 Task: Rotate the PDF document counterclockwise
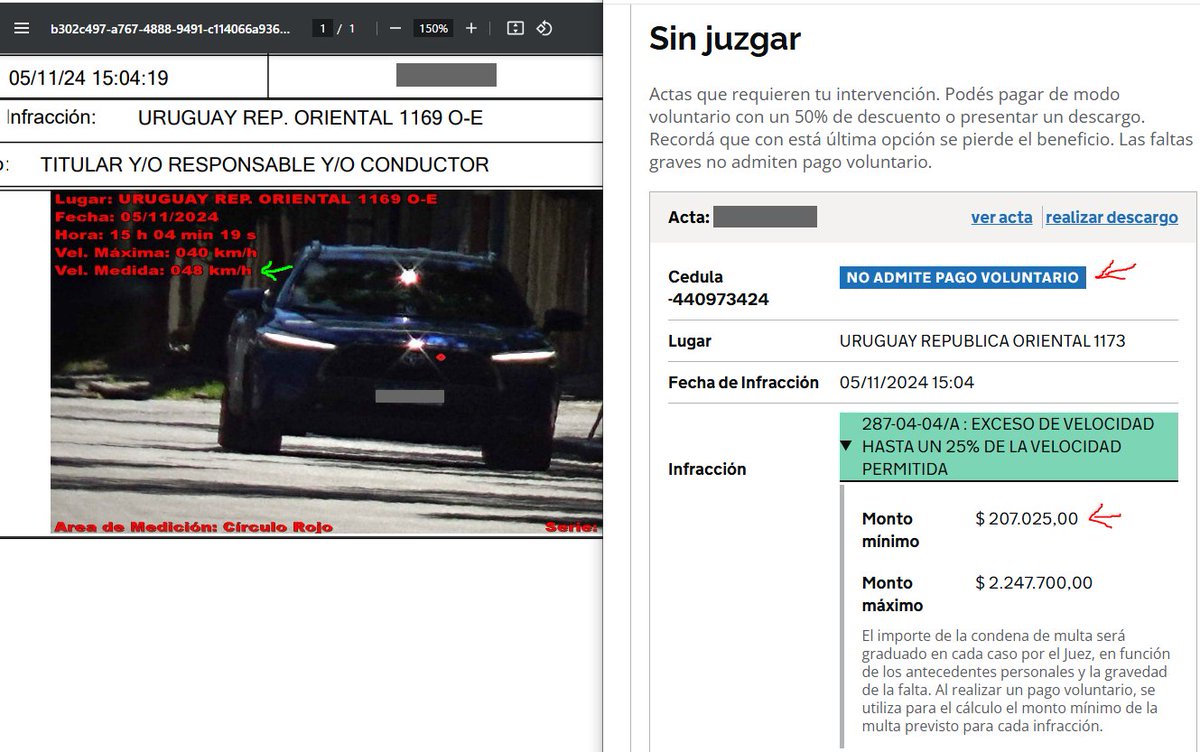tap(545, 29)
